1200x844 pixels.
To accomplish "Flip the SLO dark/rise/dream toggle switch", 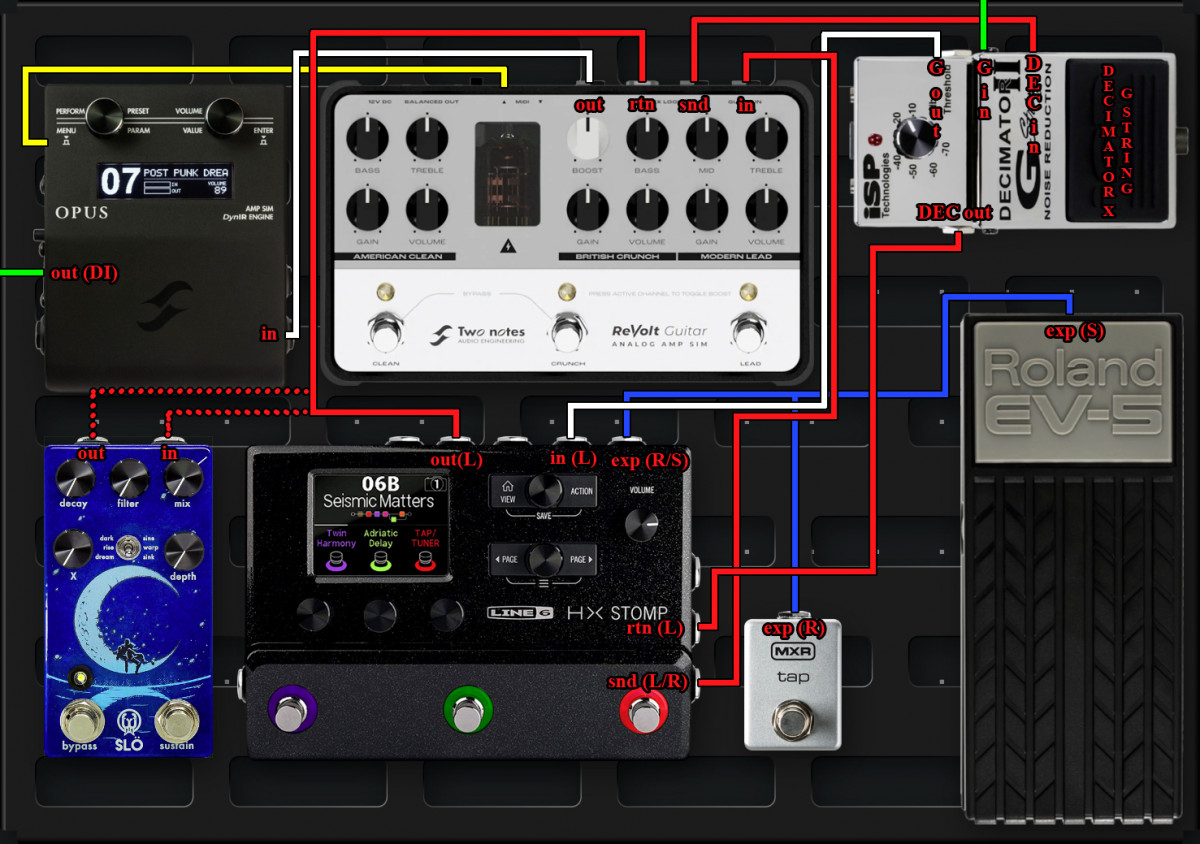I will 128,548.
